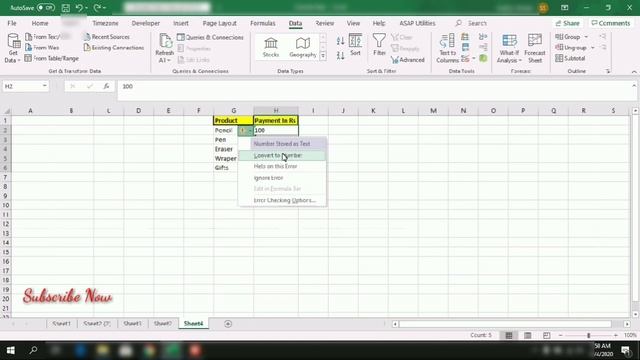Screen dimensions: 640x360
Task: Click From Table/Range
Action: [51, 58]
